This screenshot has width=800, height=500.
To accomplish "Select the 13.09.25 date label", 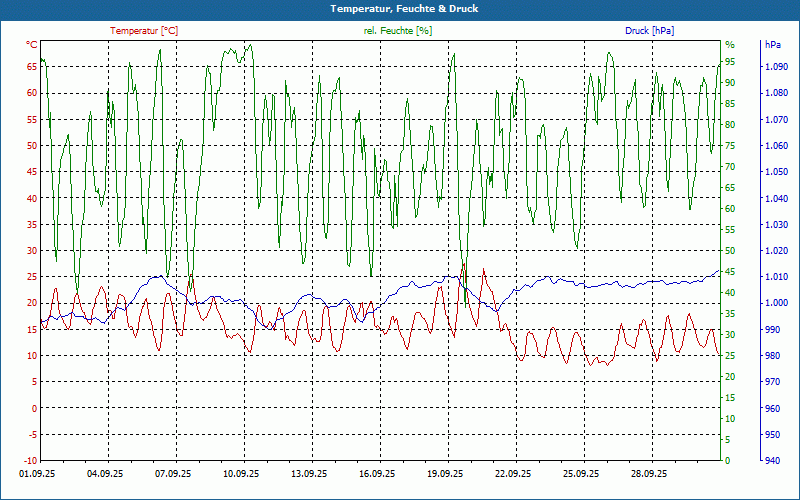I will coord(309,474).
